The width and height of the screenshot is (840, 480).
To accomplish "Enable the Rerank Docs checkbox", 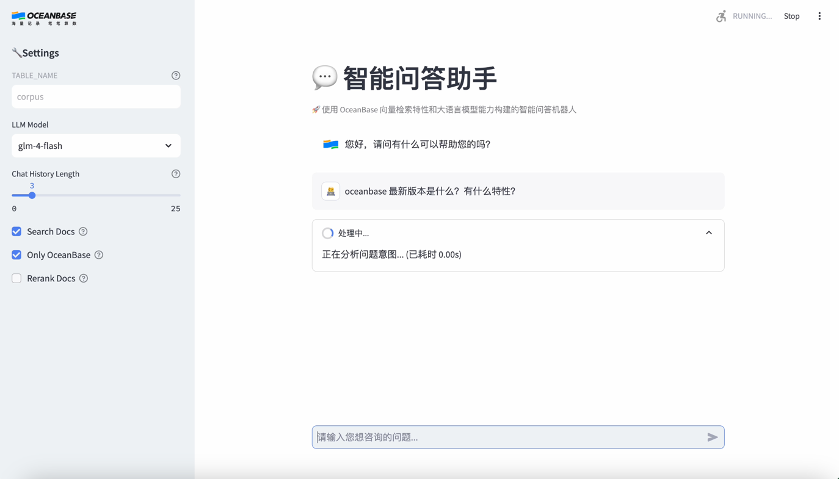I will [x=17, y=279].
